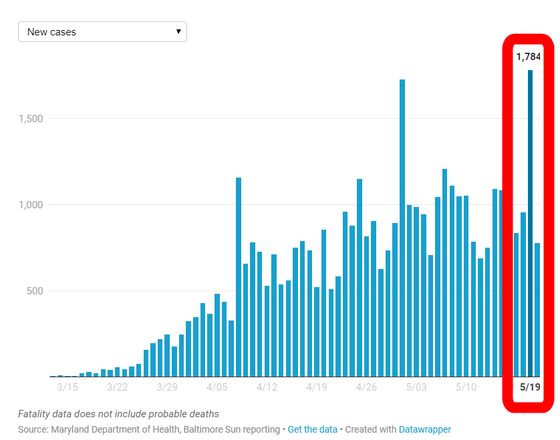This screenshot has width=560, height=440.
Task: Click the 4/26 axis date label
Action: tap(366, 387)
